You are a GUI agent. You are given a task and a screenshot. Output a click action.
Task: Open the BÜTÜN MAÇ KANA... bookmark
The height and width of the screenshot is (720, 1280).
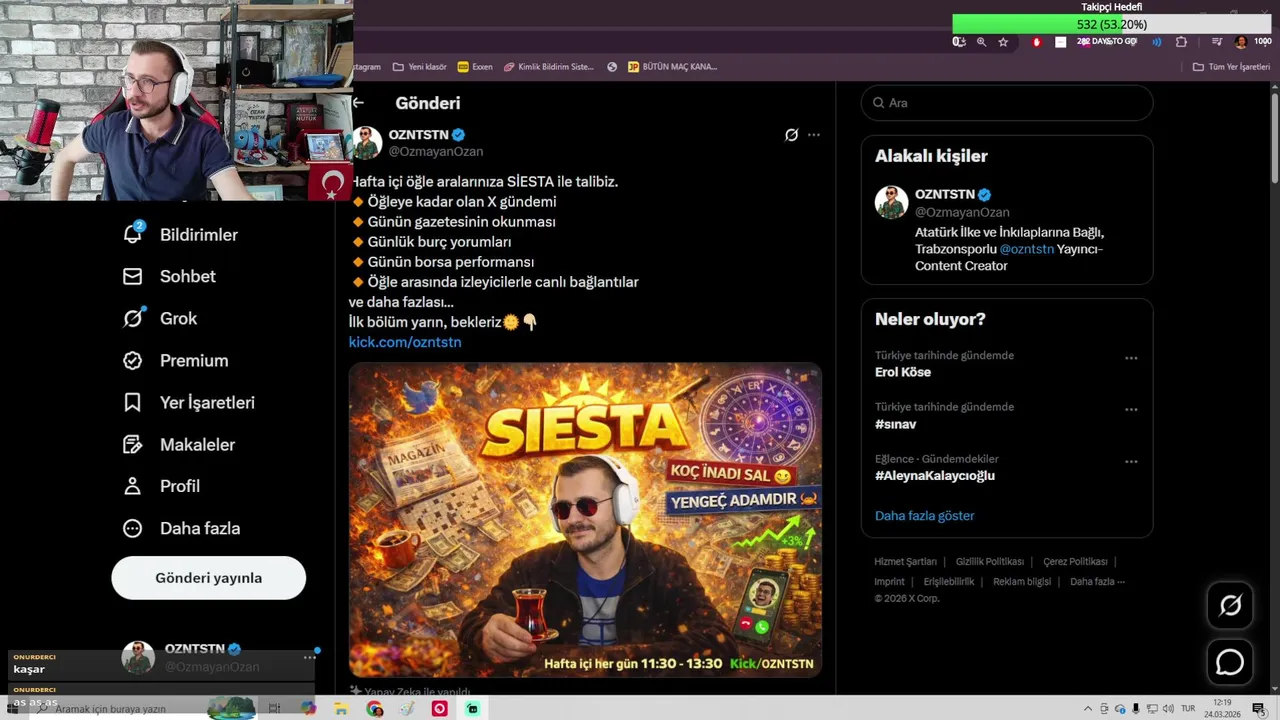tap(672, 67)
